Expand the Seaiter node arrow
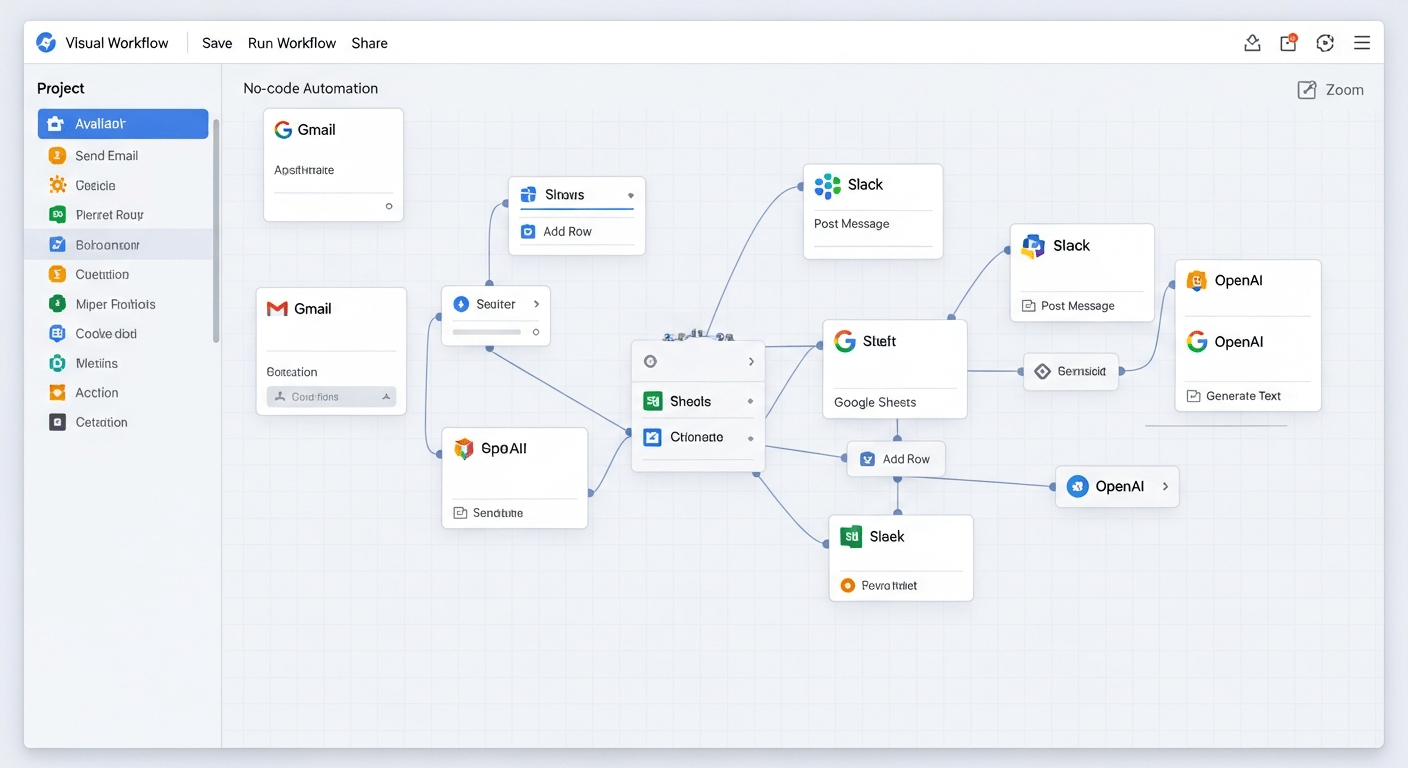 click(536, 304)
